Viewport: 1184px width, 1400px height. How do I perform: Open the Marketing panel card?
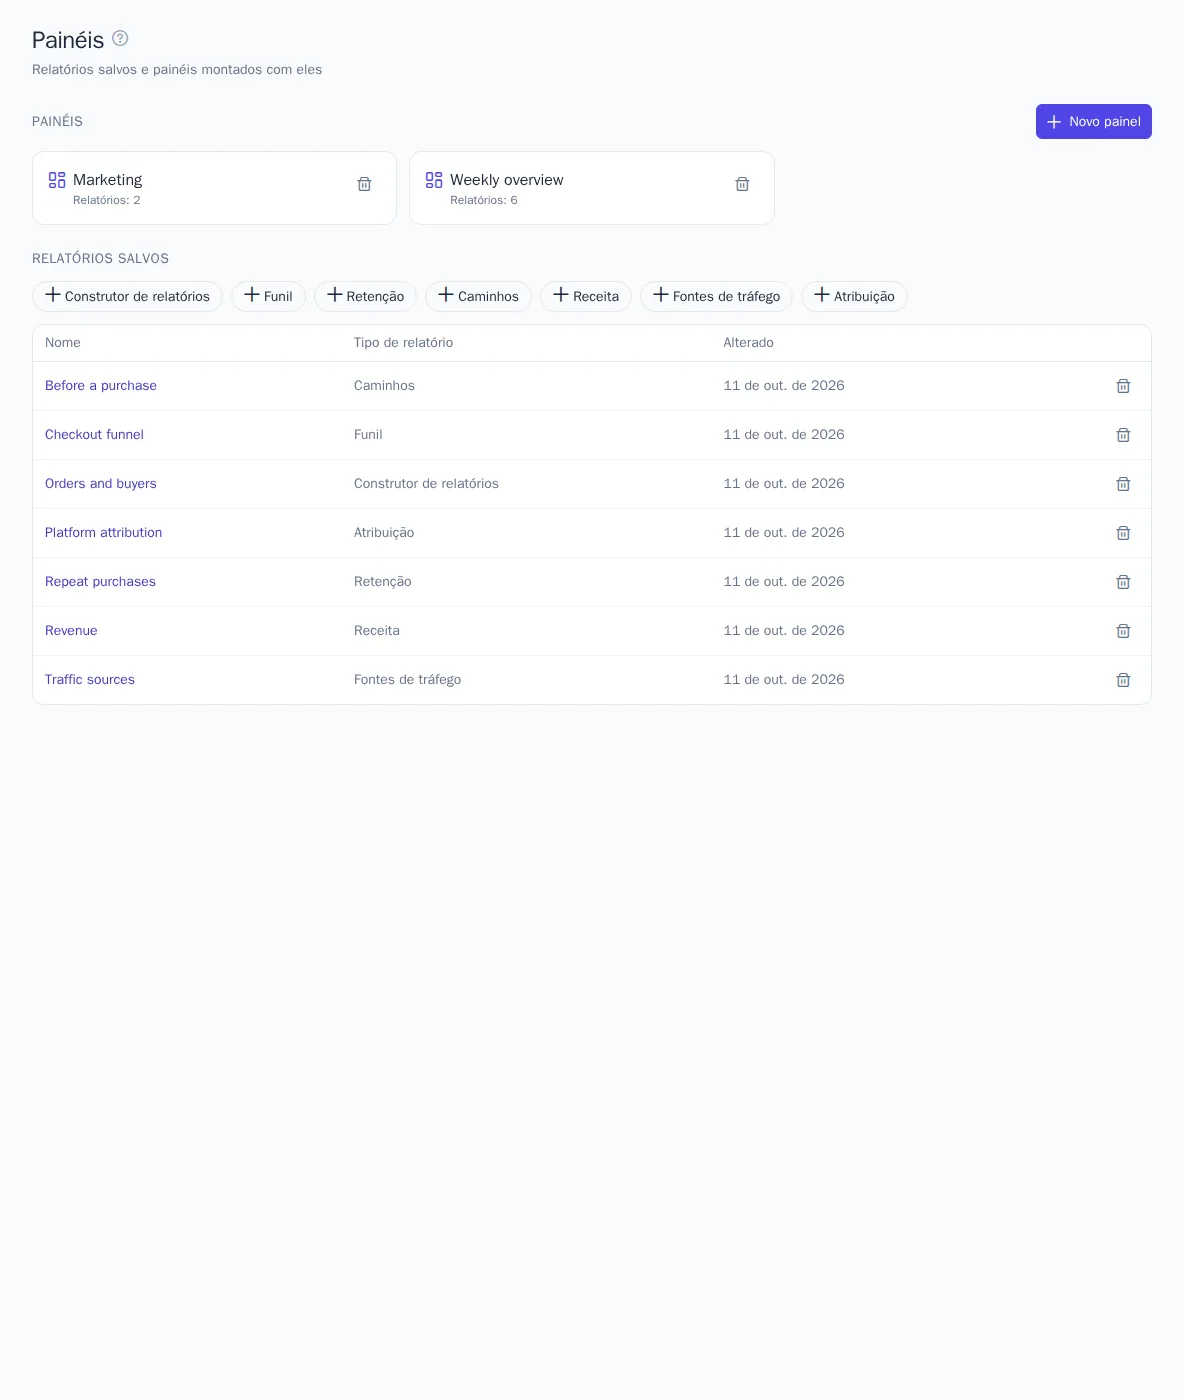[x=214, y=188]
